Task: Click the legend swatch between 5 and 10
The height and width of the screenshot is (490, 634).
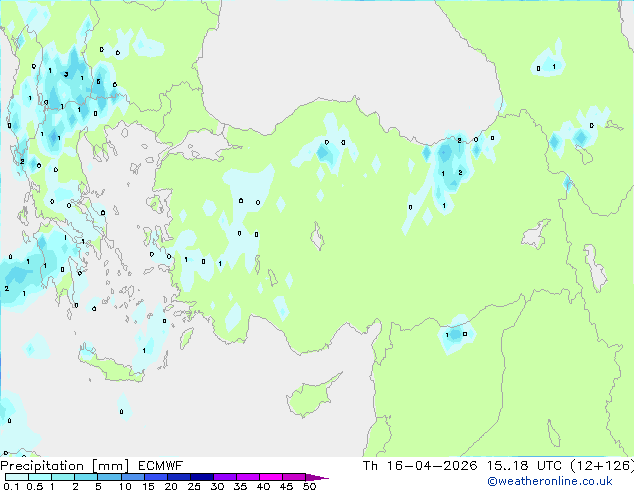Action: (x=109, y=477)
